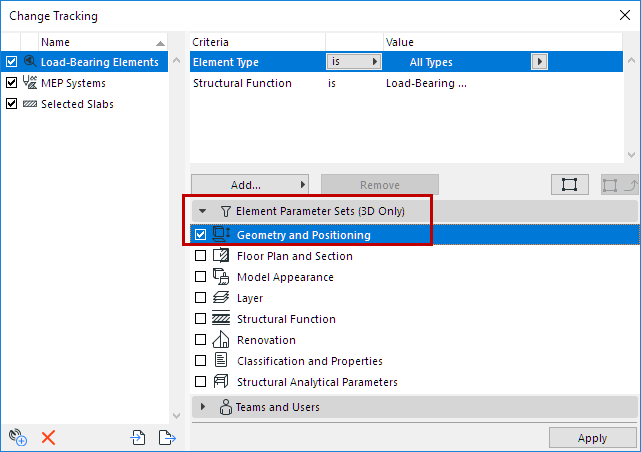Click the selection rectangle button

coord(569,185)
